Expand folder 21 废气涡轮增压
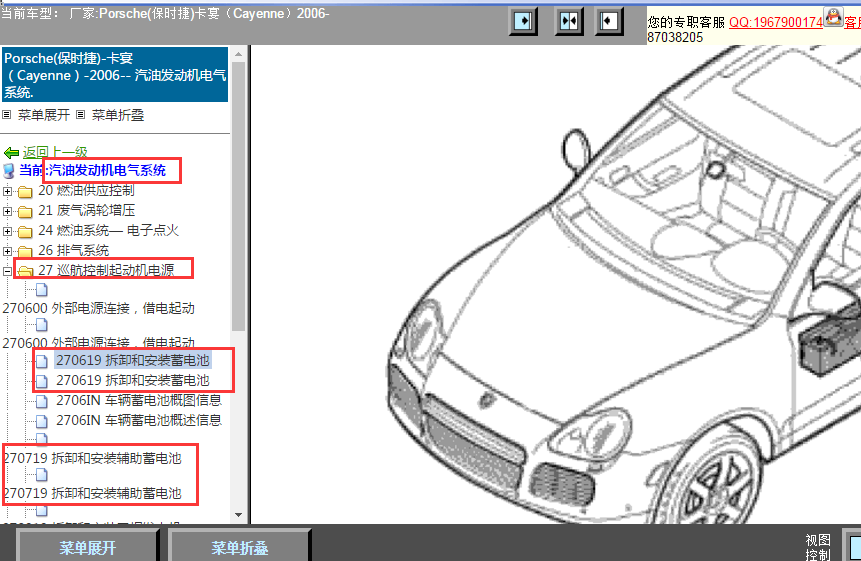Viewport: 861px width, 561px height. [x=7, y=211]
